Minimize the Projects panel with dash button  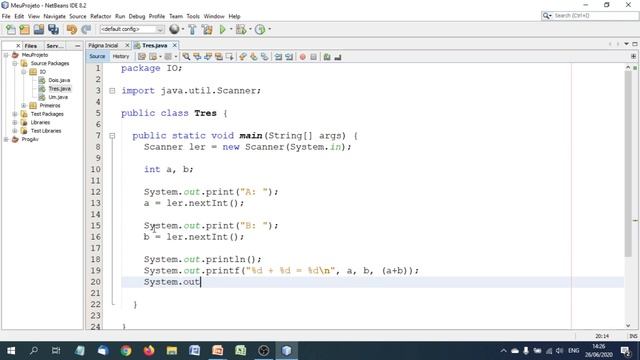click(78, 46)
